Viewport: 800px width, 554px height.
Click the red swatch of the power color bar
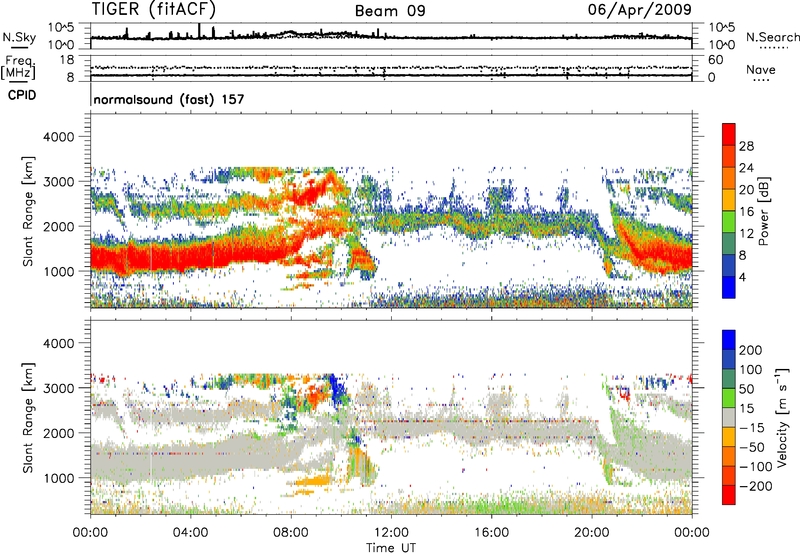[x=729, y=134]
